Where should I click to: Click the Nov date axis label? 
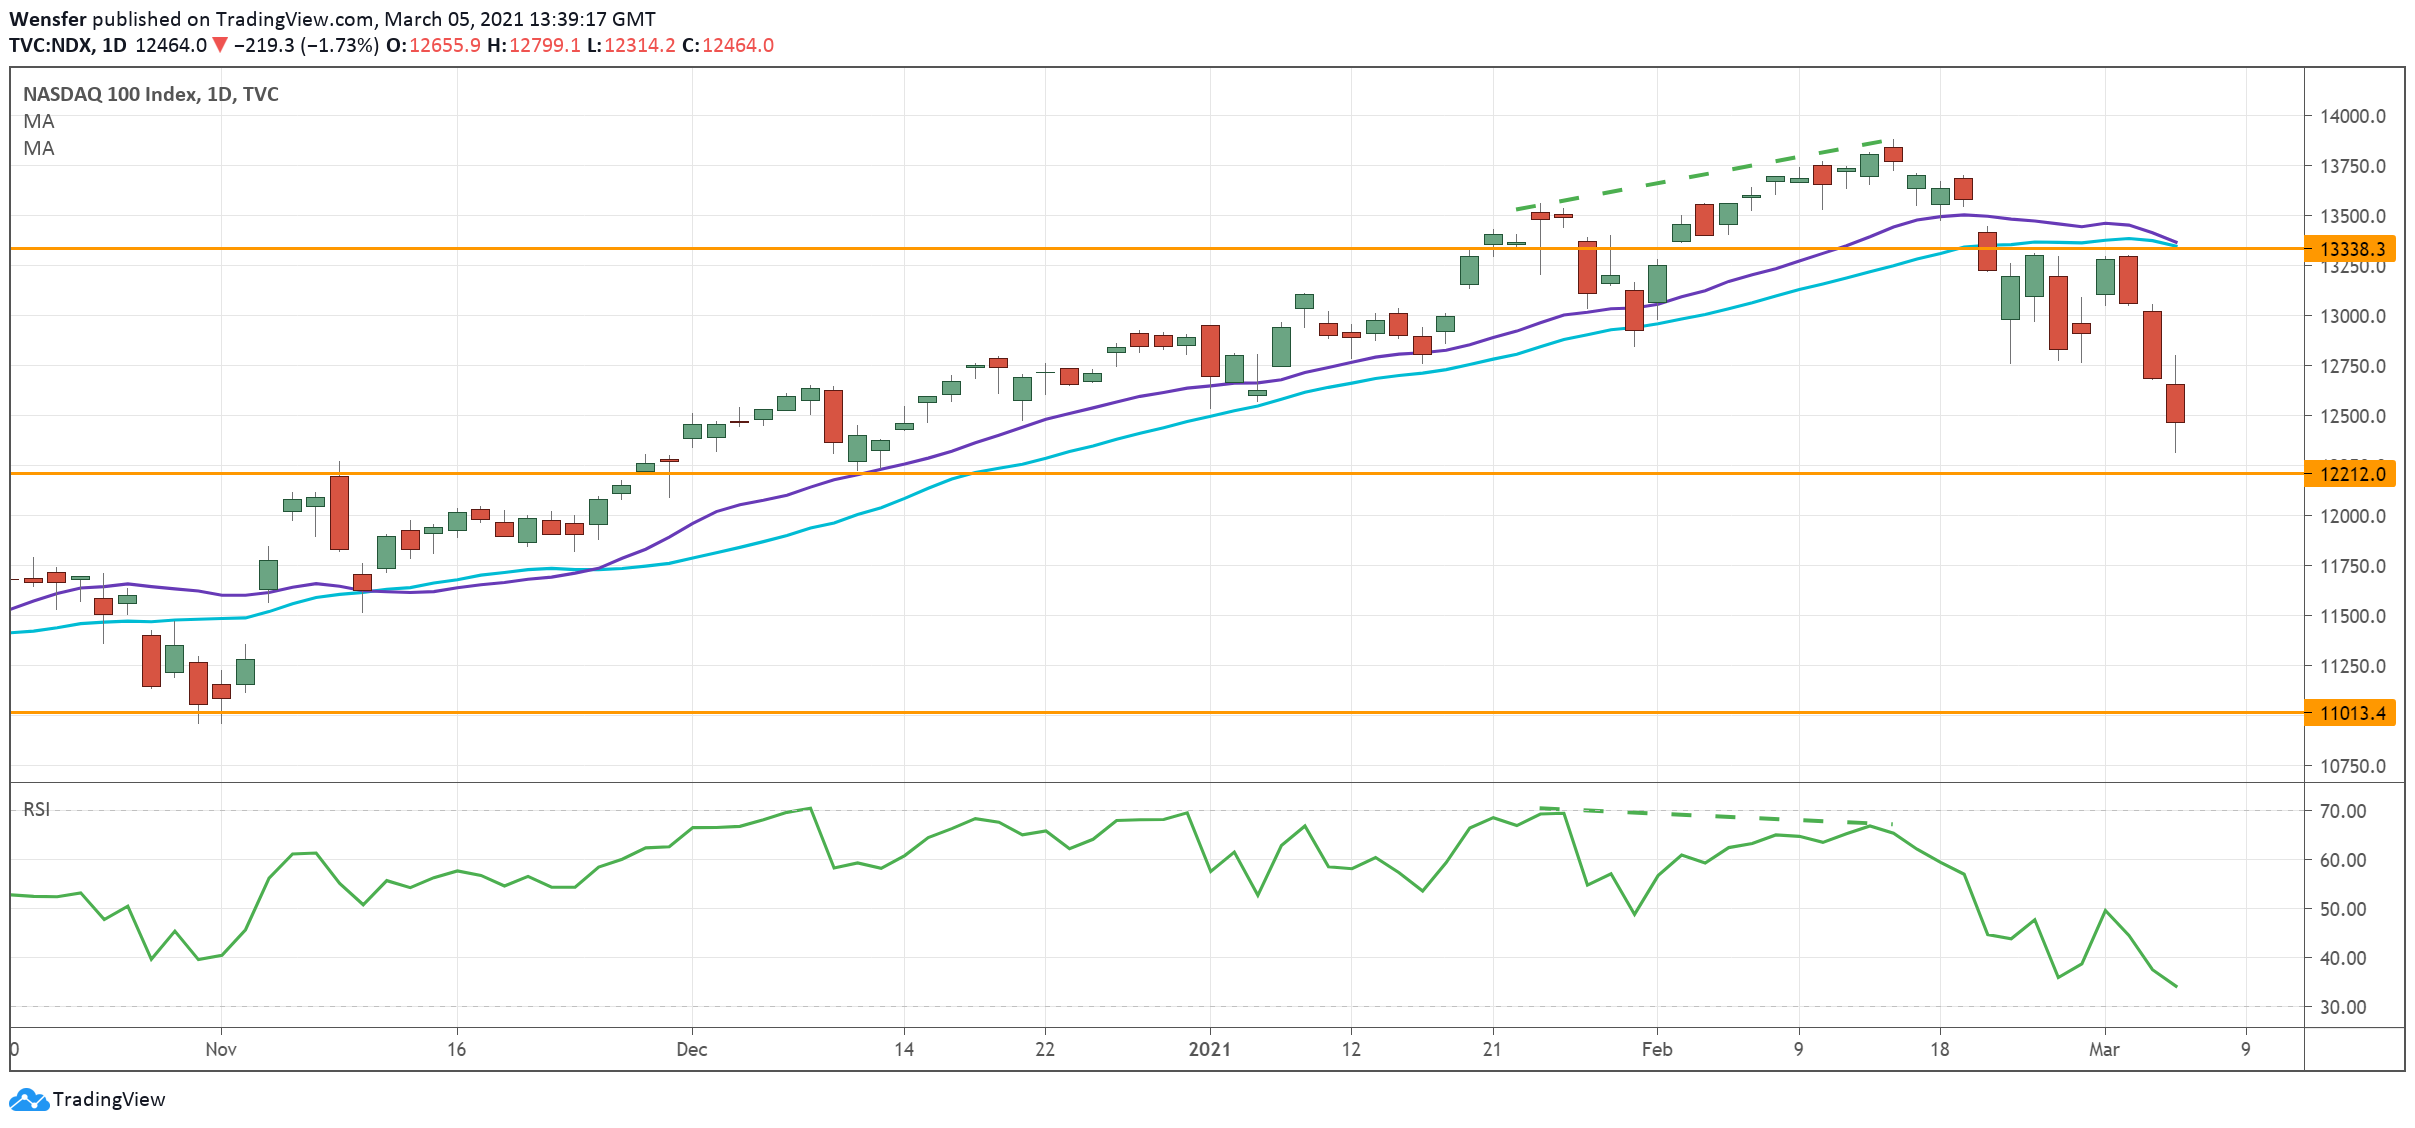pos(220,1049)
